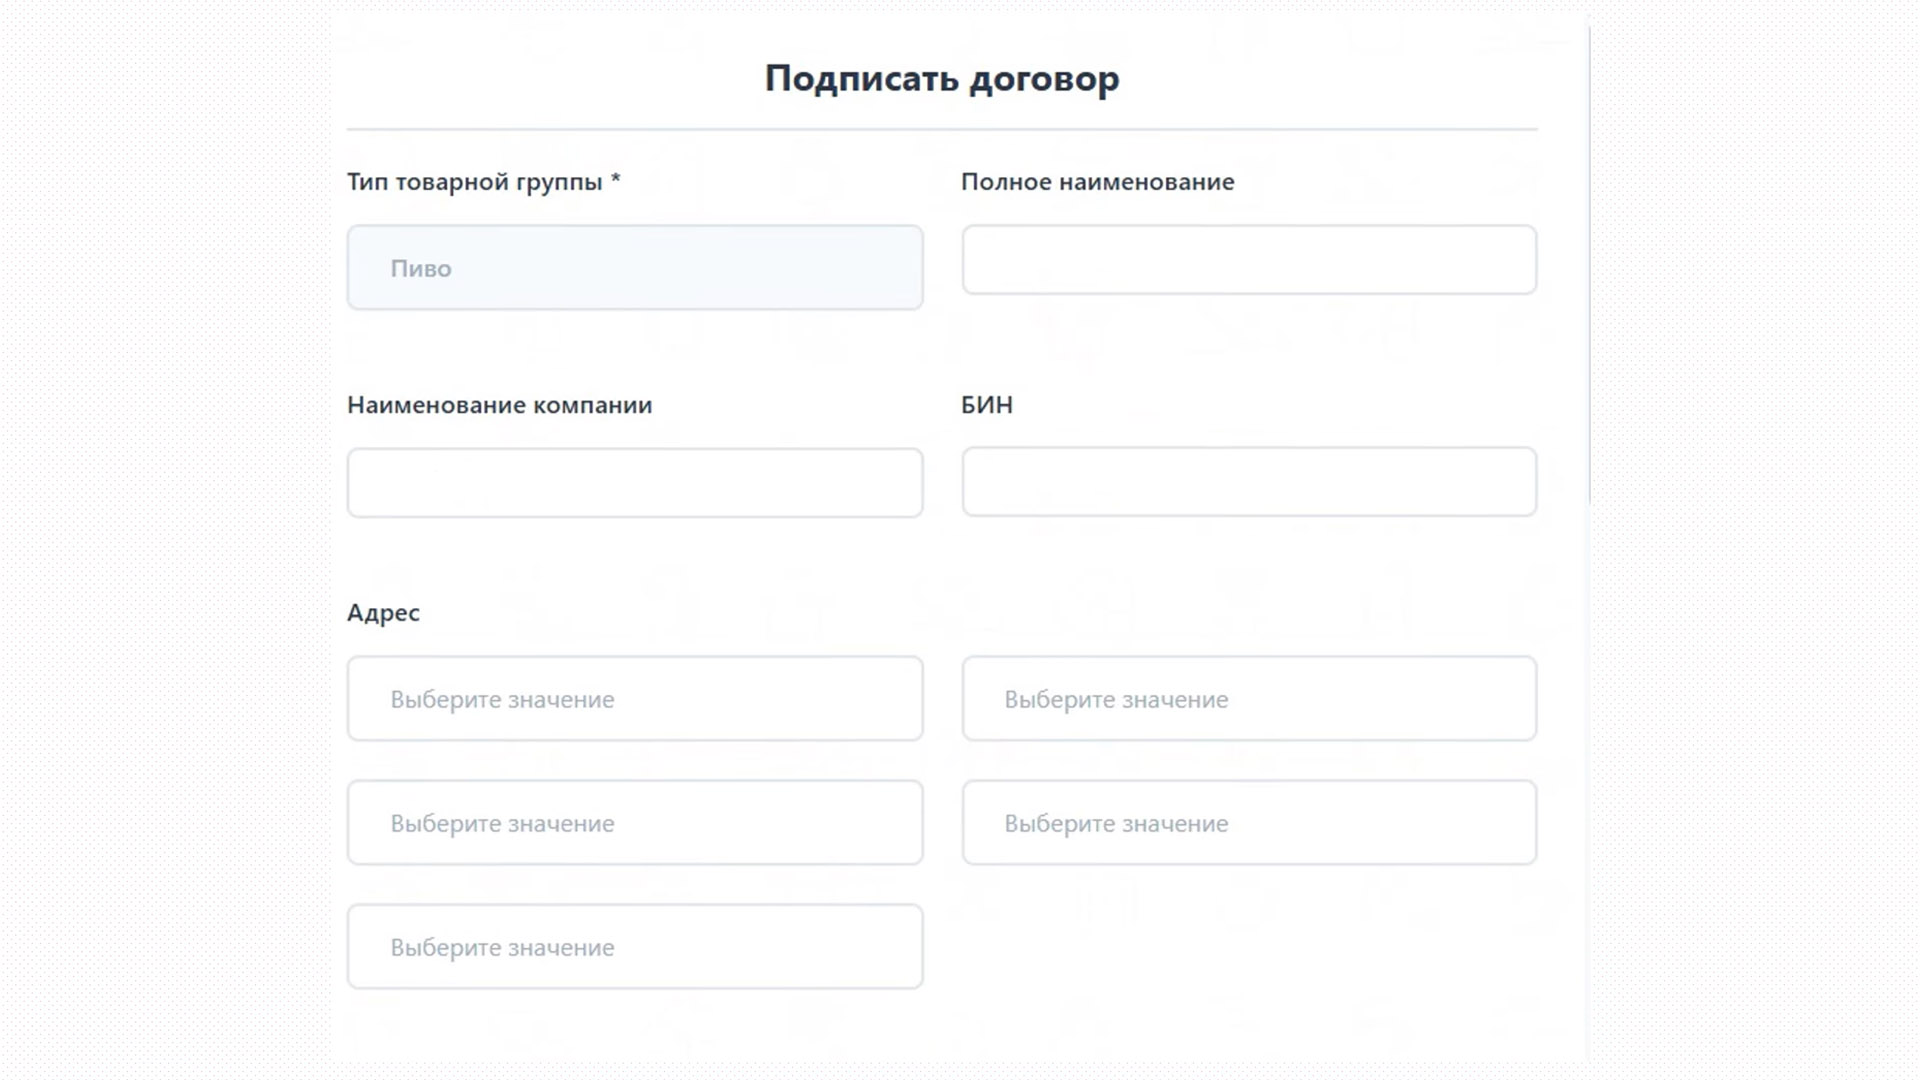The image size is (1920, 1080).
Task: Open the second right-column Выберите значение dropdown
Action: pyautogui.click(x=1249, y=822)
